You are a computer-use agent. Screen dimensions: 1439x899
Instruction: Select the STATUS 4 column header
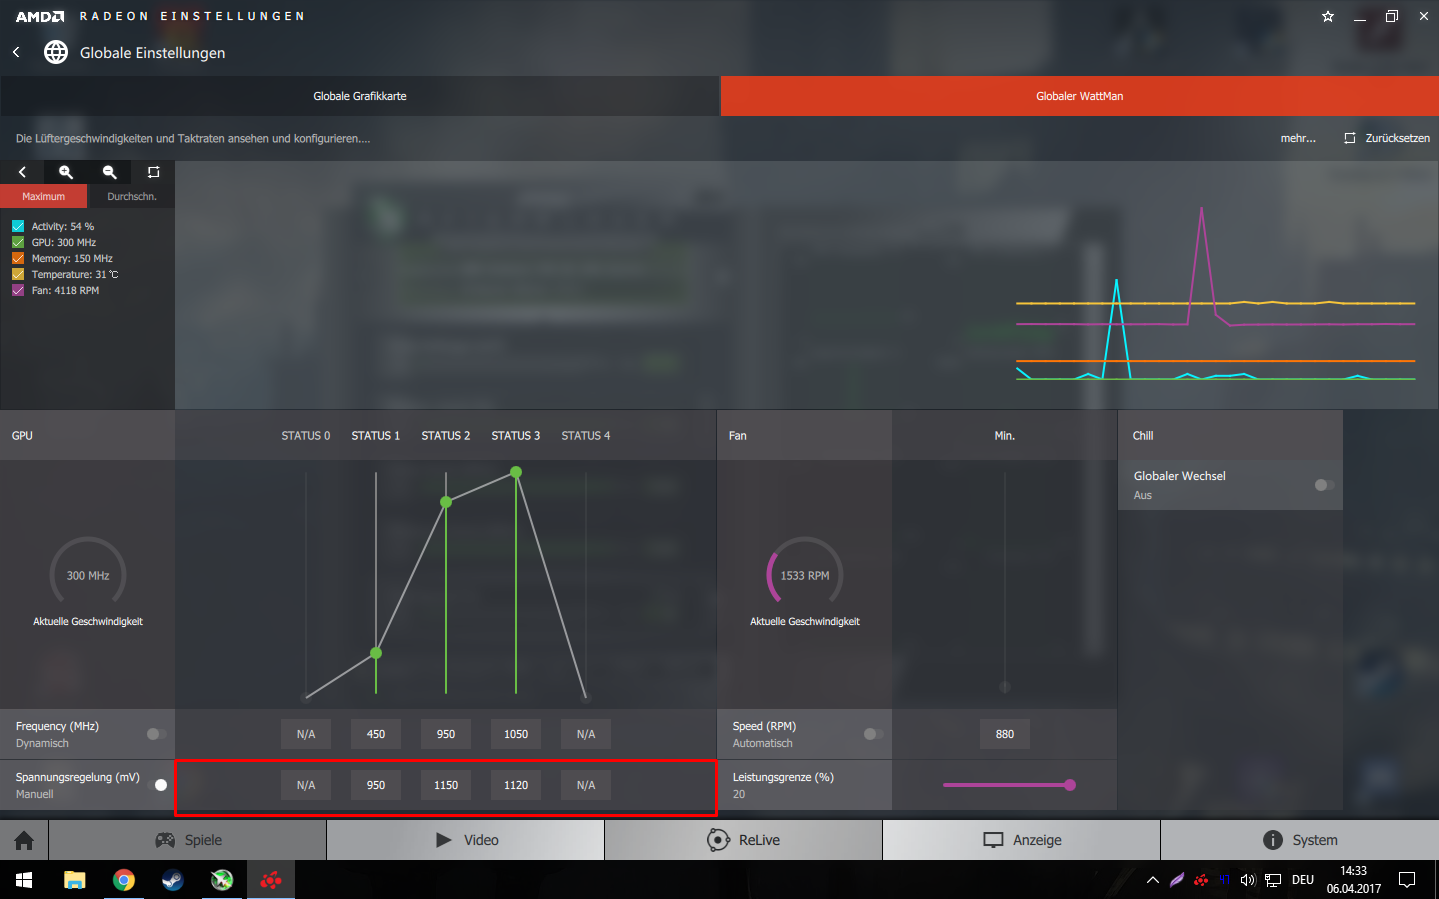tap(586, 436)
